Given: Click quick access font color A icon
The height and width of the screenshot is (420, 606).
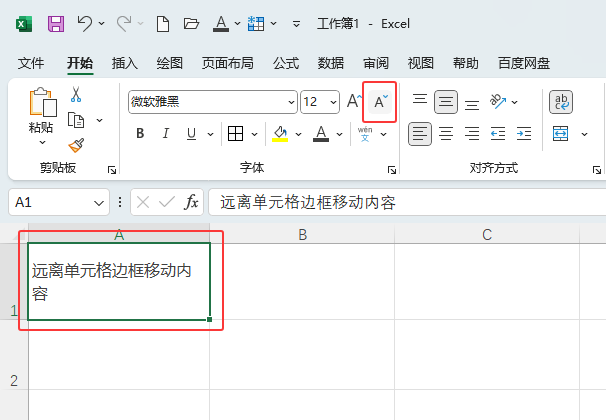Looking at the screenshot, I should [x=221, y=24].
